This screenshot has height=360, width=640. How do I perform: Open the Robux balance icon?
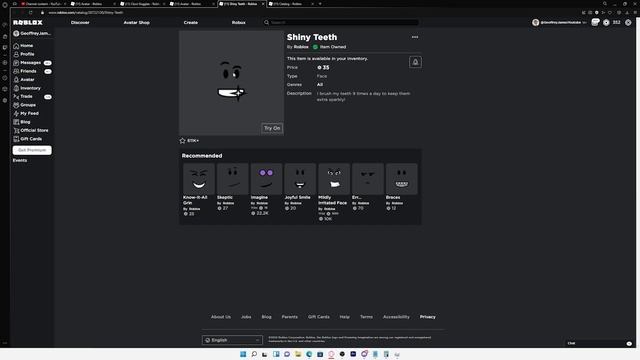606,22
